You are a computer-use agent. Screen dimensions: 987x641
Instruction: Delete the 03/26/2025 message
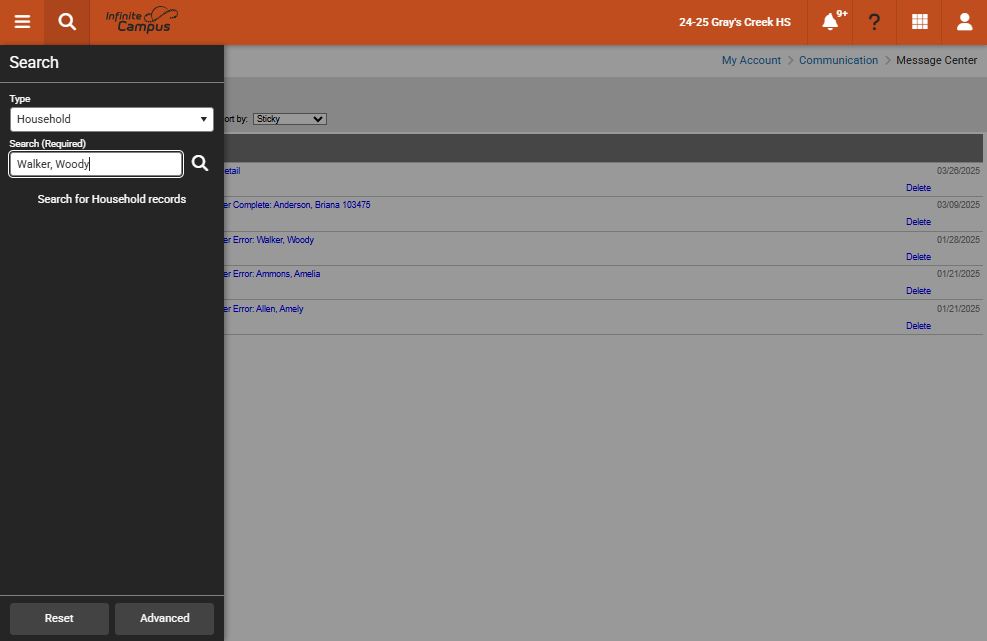918,188
